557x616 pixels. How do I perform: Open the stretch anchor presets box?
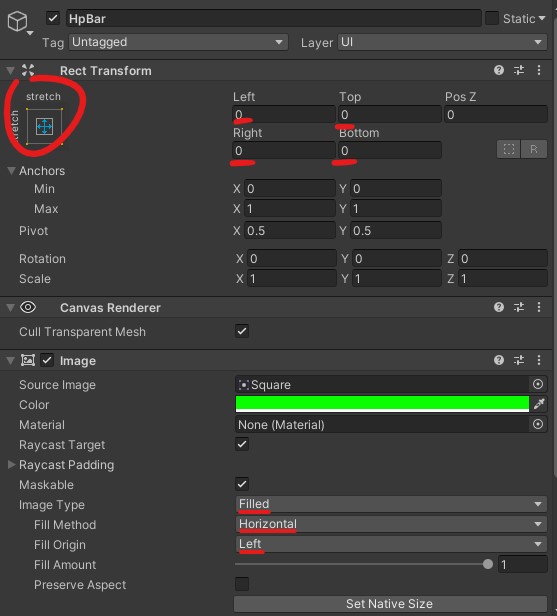(44, 126)
